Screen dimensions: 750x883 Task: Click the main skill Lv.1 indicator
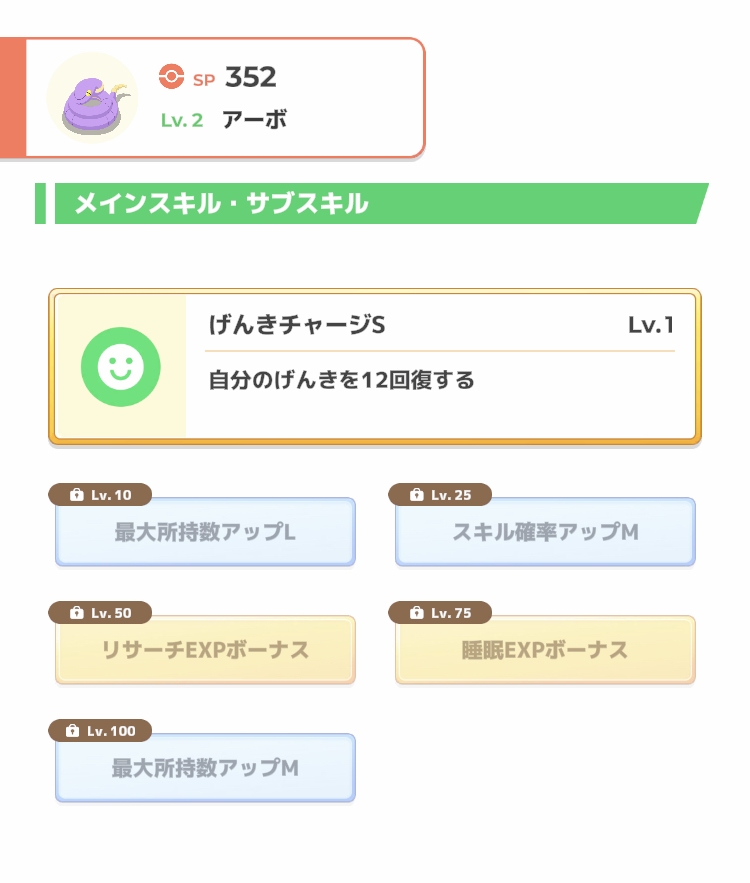point(650,325)
